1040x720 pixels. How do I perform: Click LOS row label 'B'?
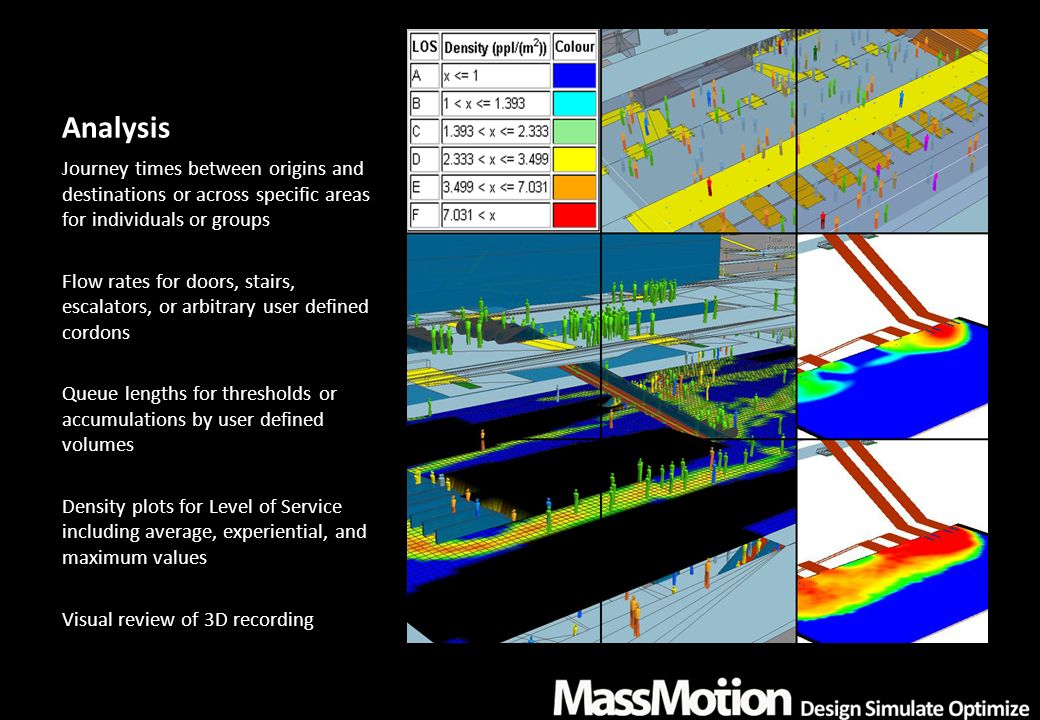pos(424,103)
